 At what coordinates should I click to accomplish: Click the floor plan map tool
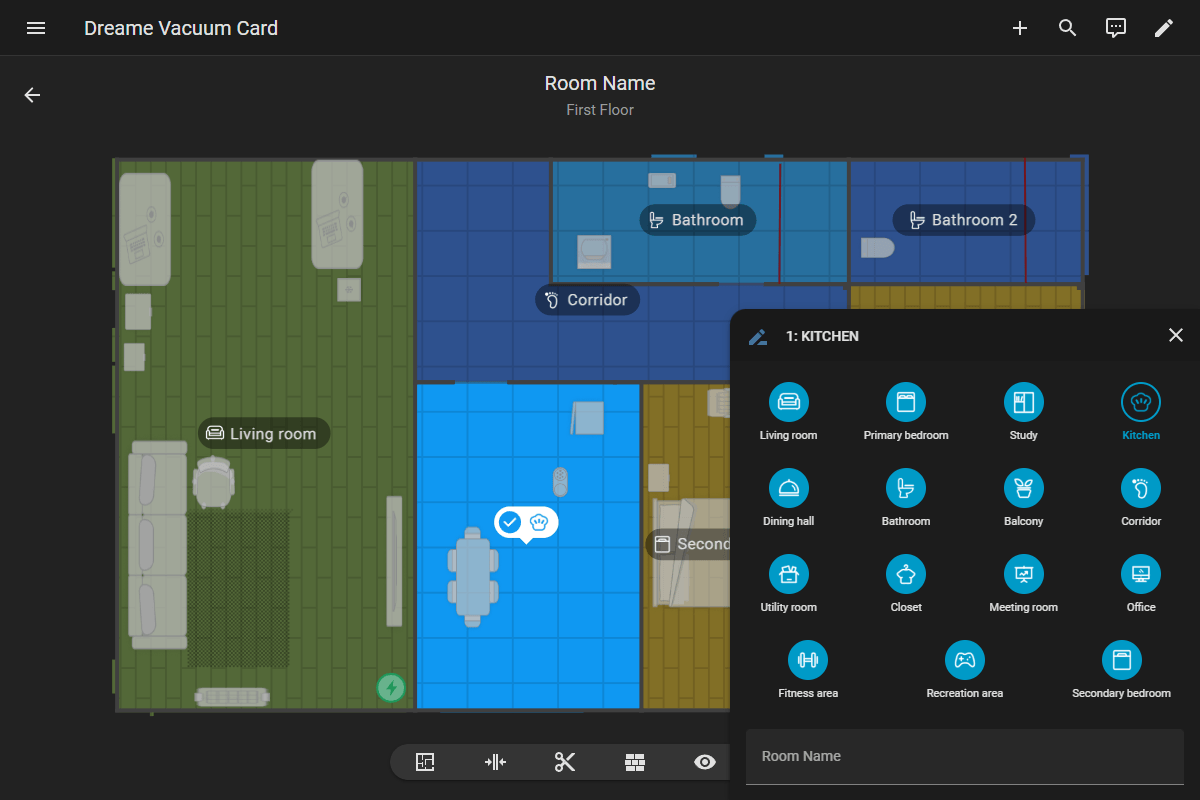[x=425, y=763]
